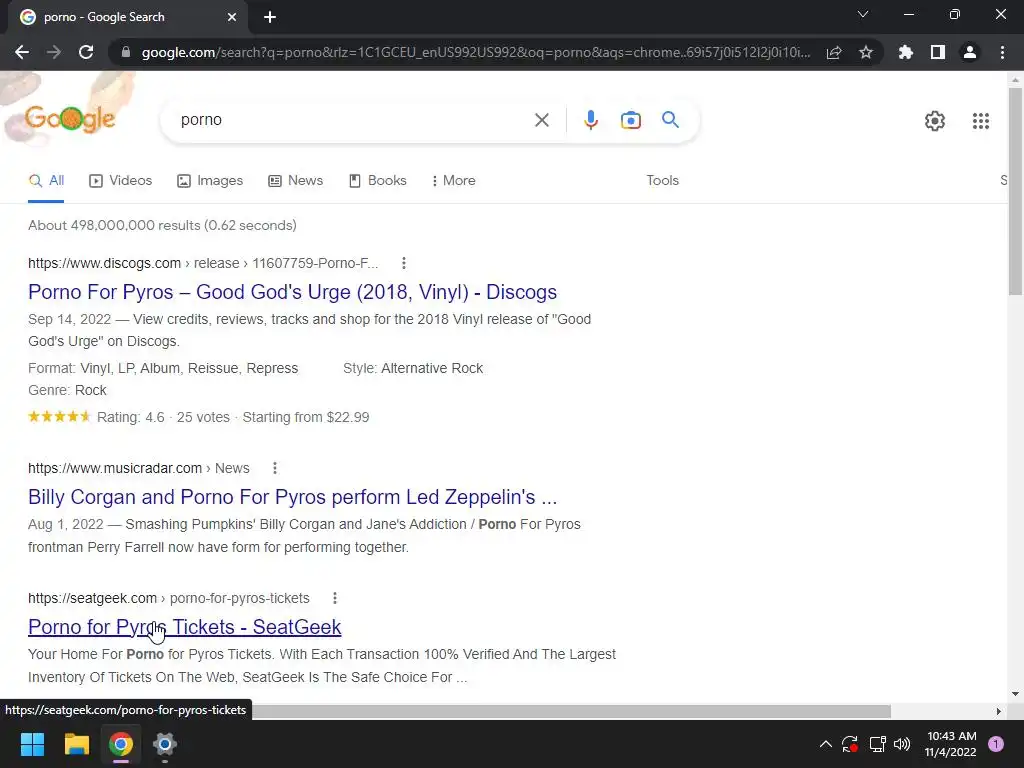
Task: Open the Discogs Good God's Urge link
Action: point(292,292)
